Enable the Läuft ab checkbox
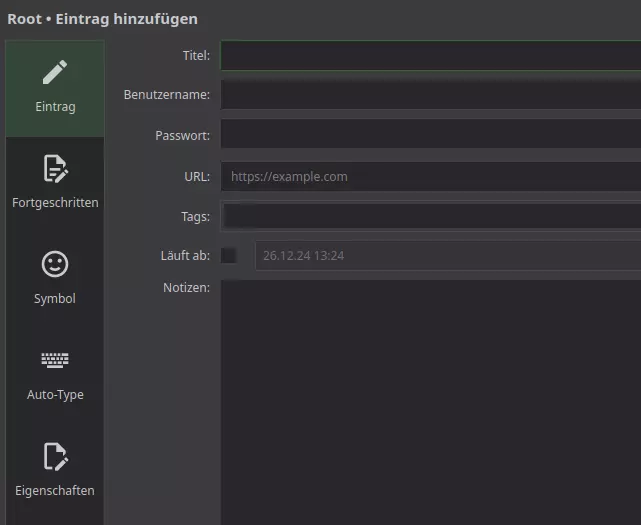641x525 pixels. tap(229, 256)
